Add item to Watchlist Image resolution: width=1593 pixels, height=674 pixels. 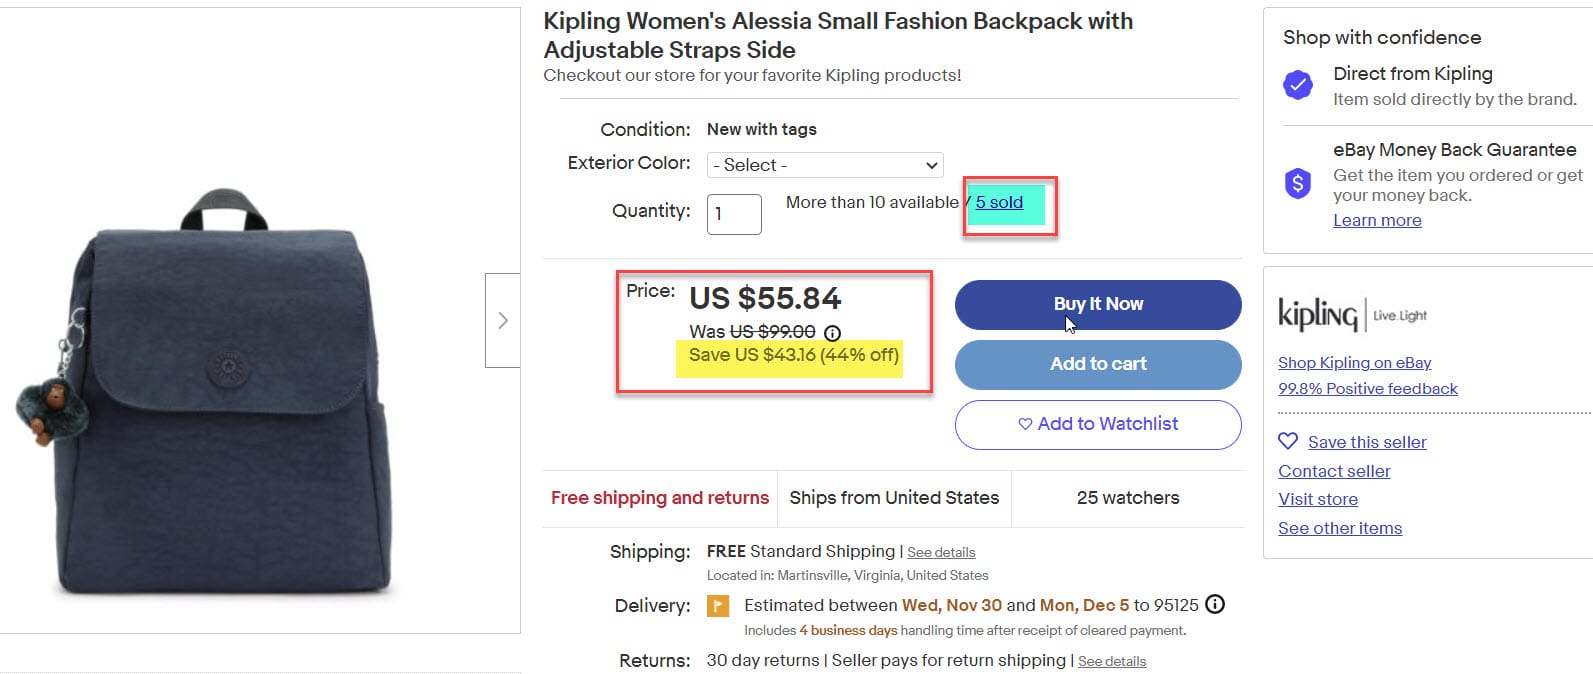click(1098, 424)
